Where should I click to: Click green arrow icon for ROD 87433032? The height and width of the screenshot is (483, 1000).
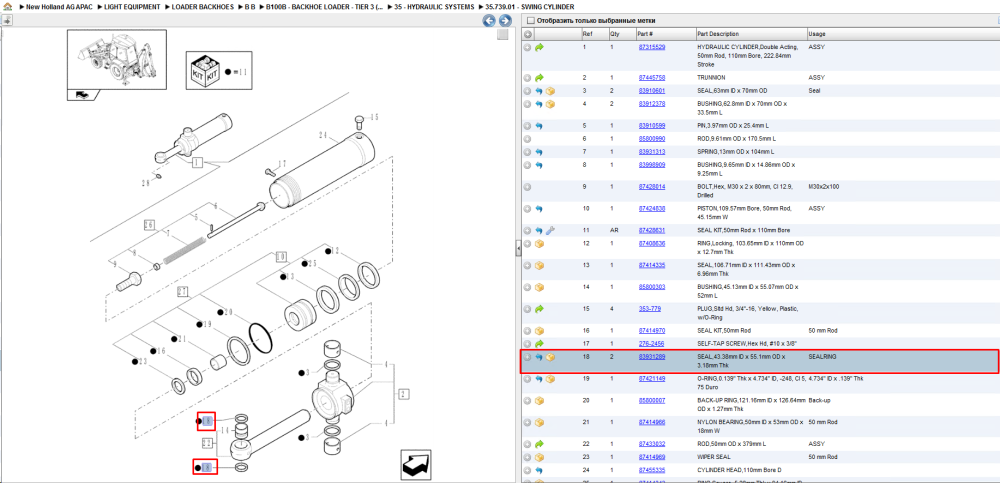click(540, 444)
